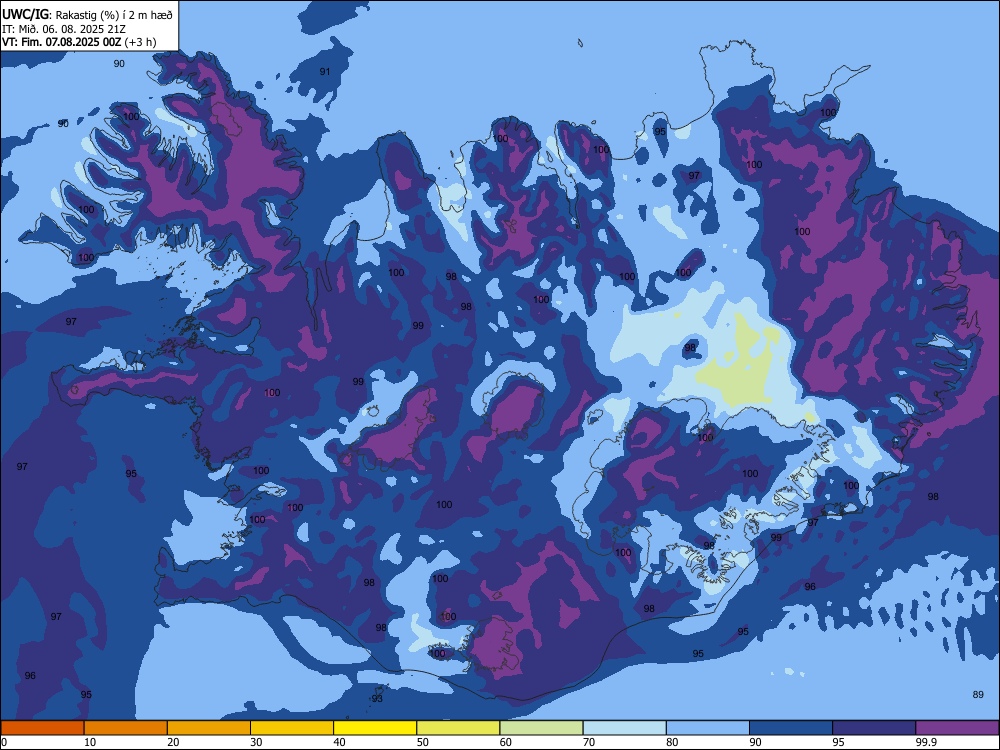Click the '70' tick label on the legend
The height and width of the screenshot is (750, 1000).
click(589, 742)
